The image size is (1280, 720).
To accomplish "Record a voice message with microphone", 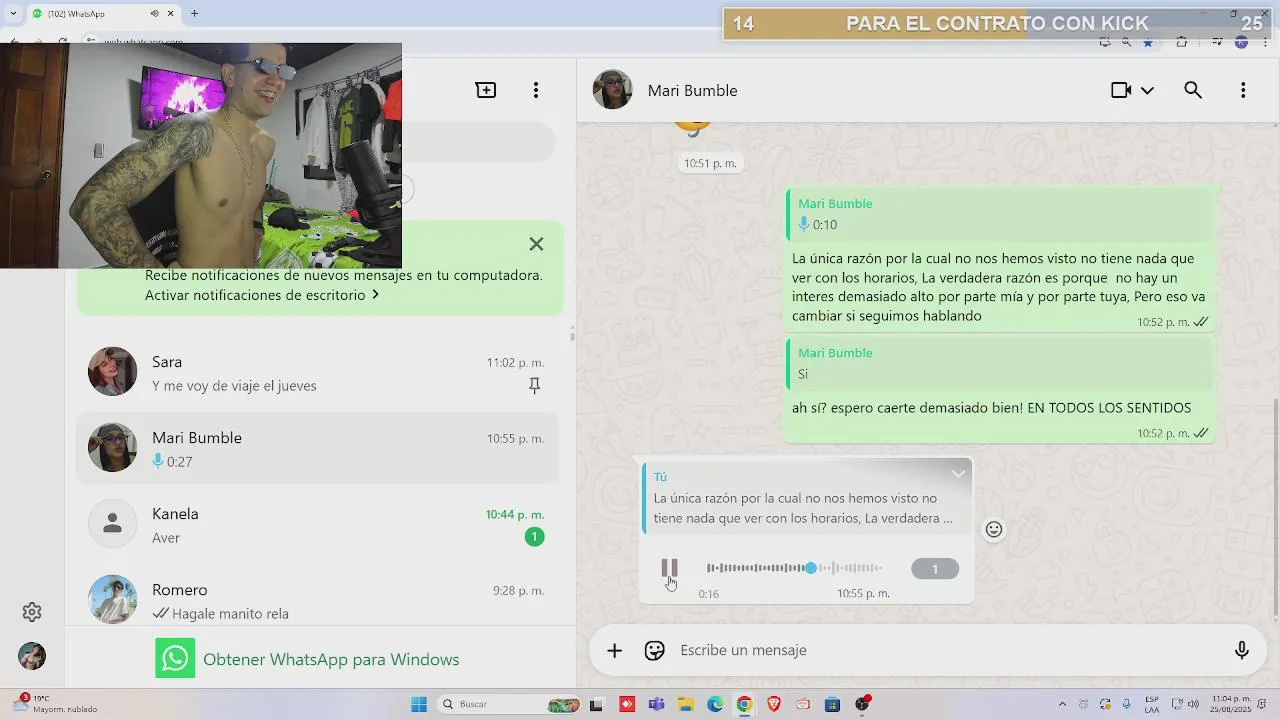I will click(x=1242, y=651).
